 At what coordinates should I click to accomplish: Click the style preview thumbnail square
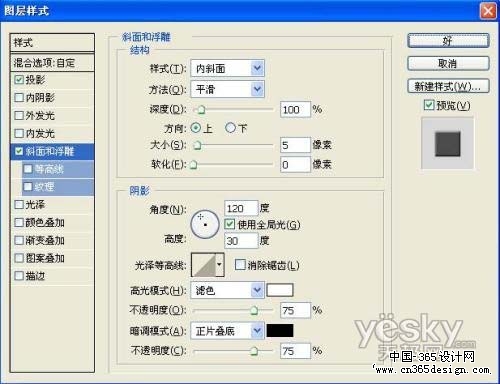pyautogui.click(x=448, y=144)
